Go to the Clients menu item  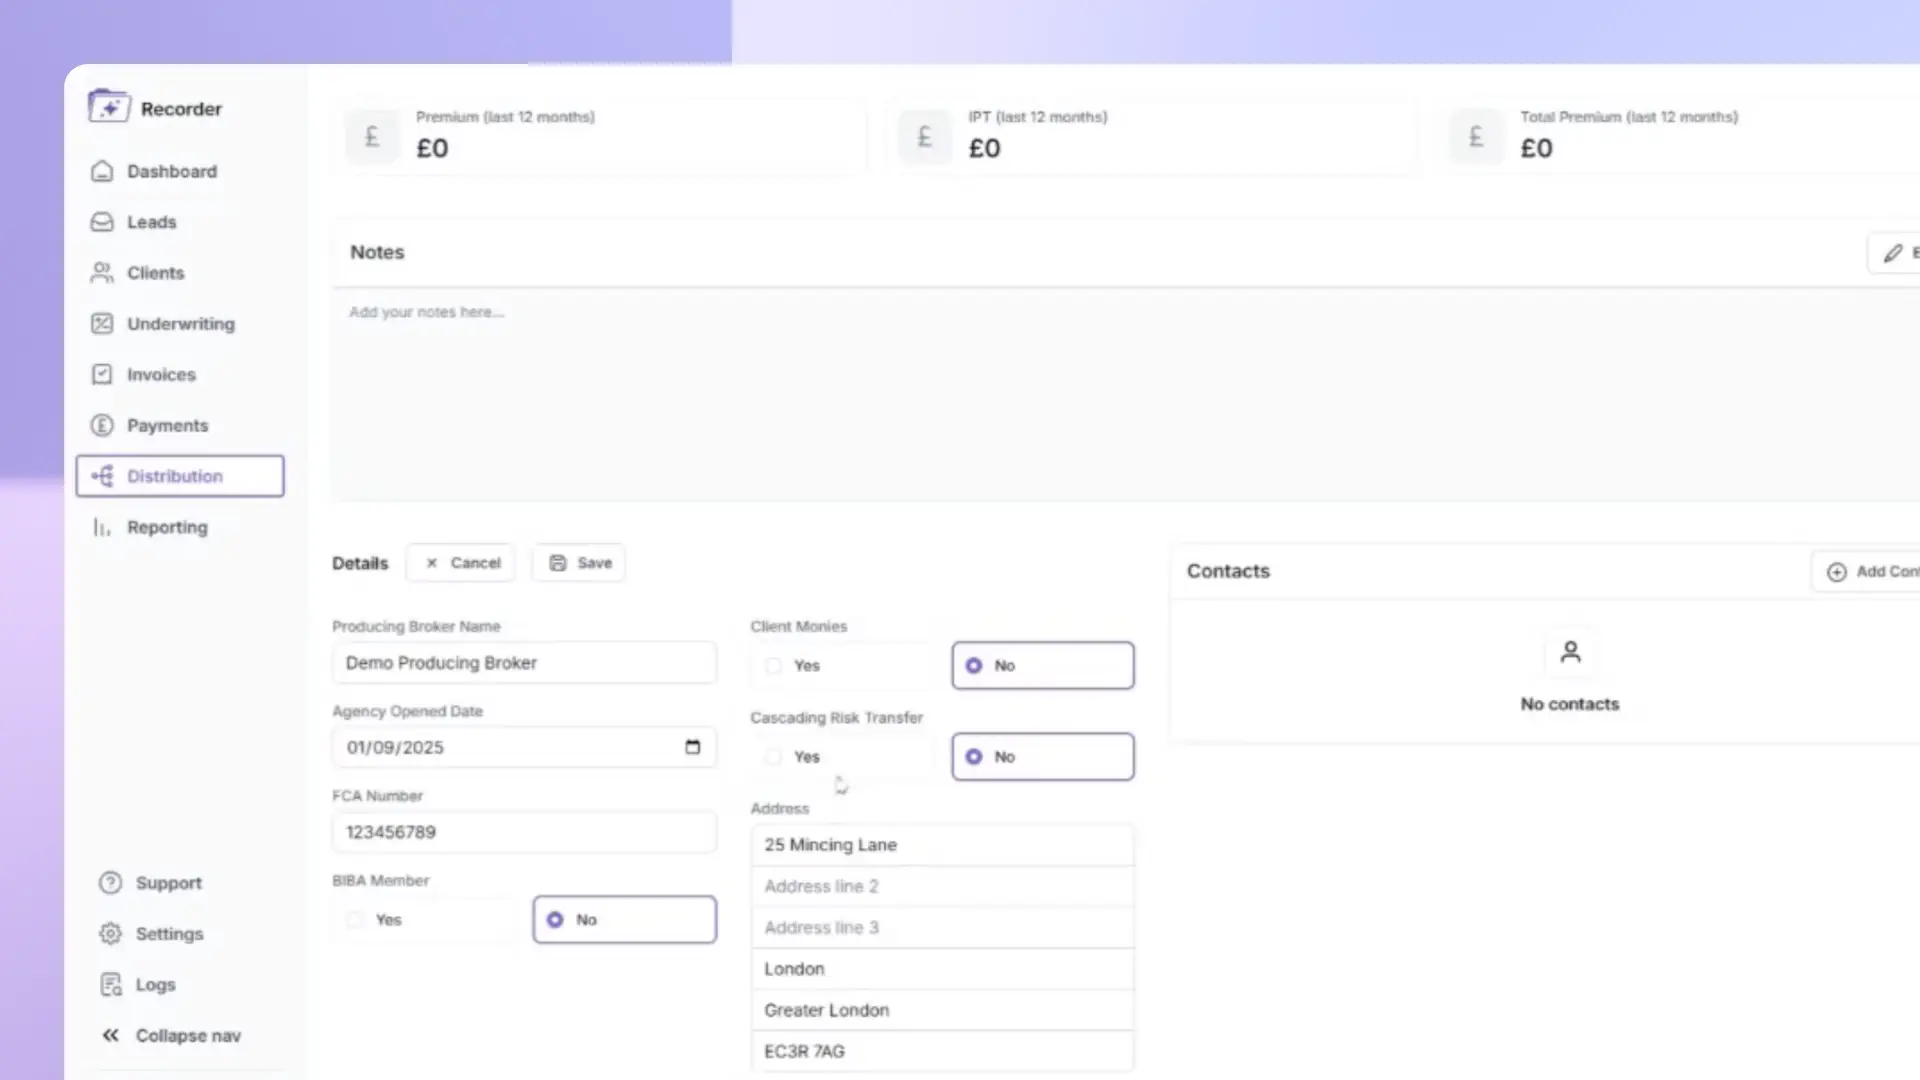pyautogui.click(x=155, y=273)
